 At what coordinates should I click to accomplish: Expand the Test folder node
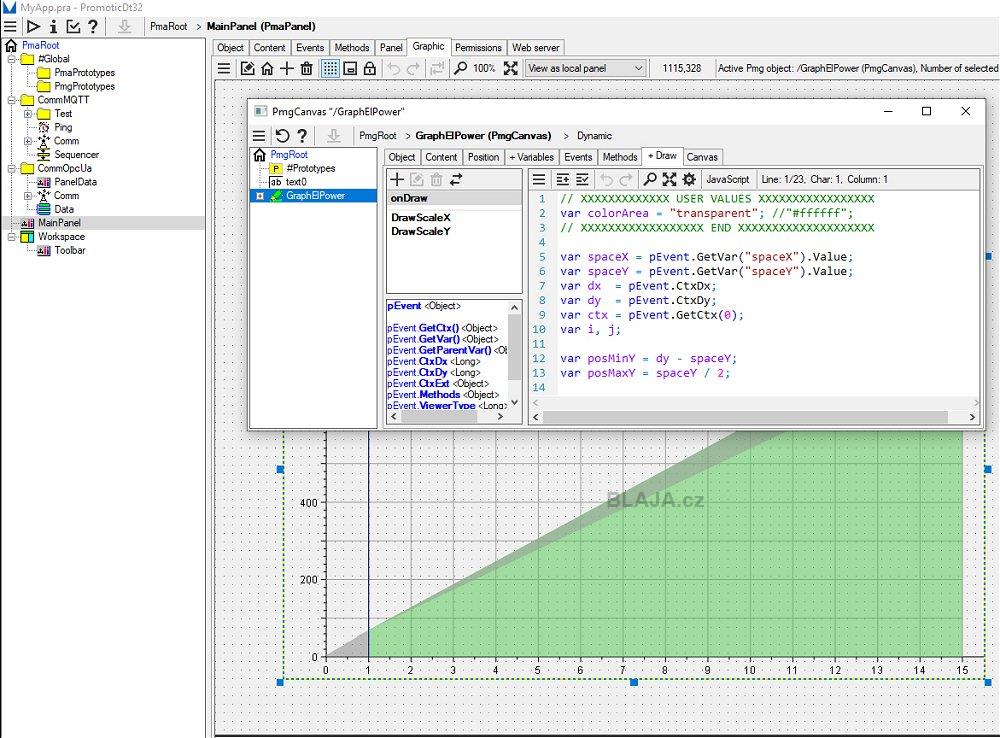point(28,114)
